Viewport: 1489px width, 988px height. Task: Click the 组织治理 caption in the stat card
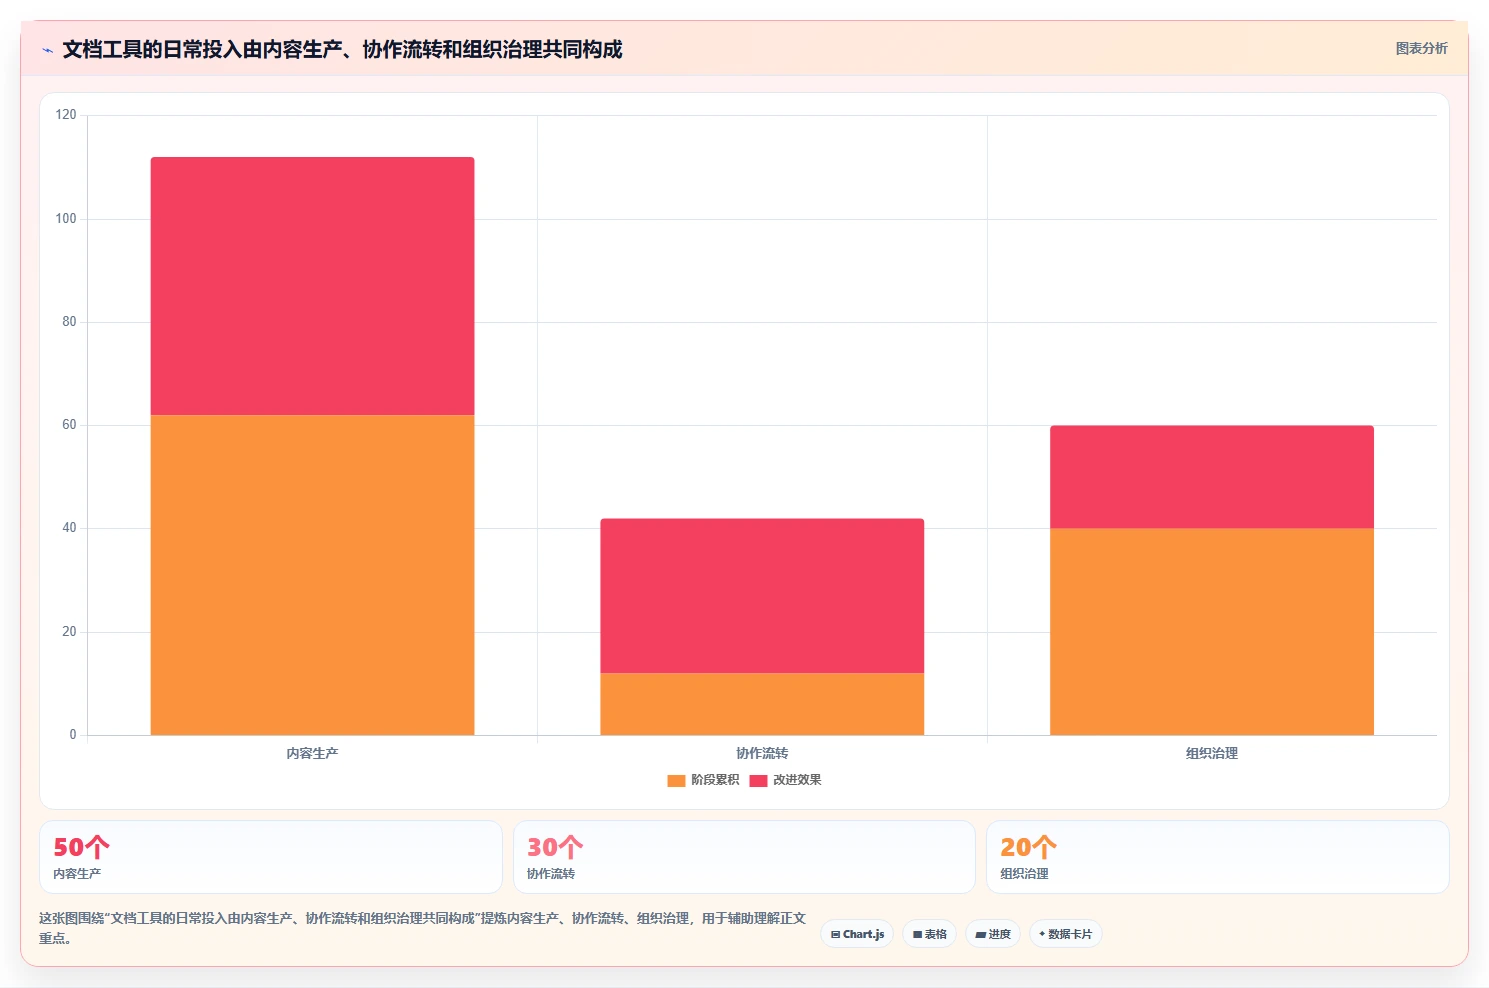pyautogui.click(x=1024, y=874)
